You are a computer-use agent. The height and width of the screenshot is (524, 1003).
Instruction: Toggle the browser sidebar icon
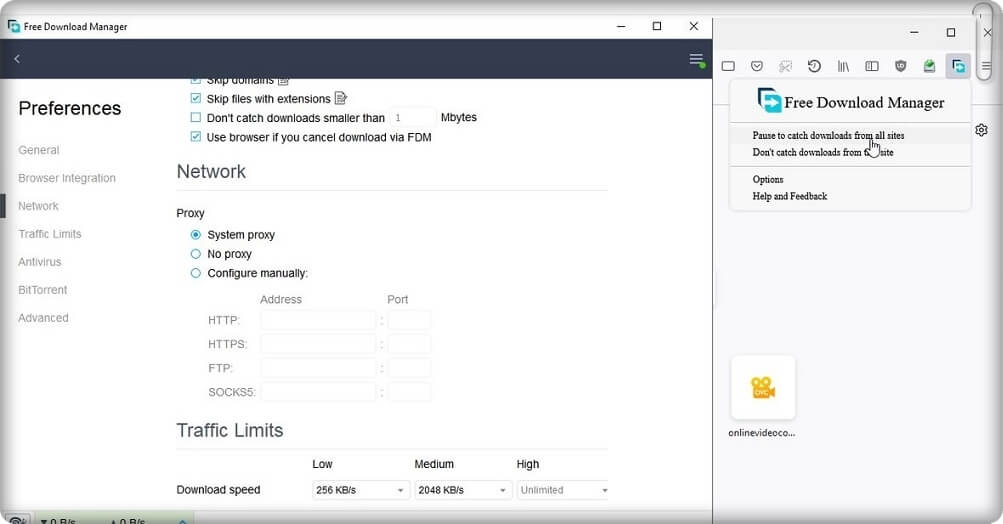872,66
